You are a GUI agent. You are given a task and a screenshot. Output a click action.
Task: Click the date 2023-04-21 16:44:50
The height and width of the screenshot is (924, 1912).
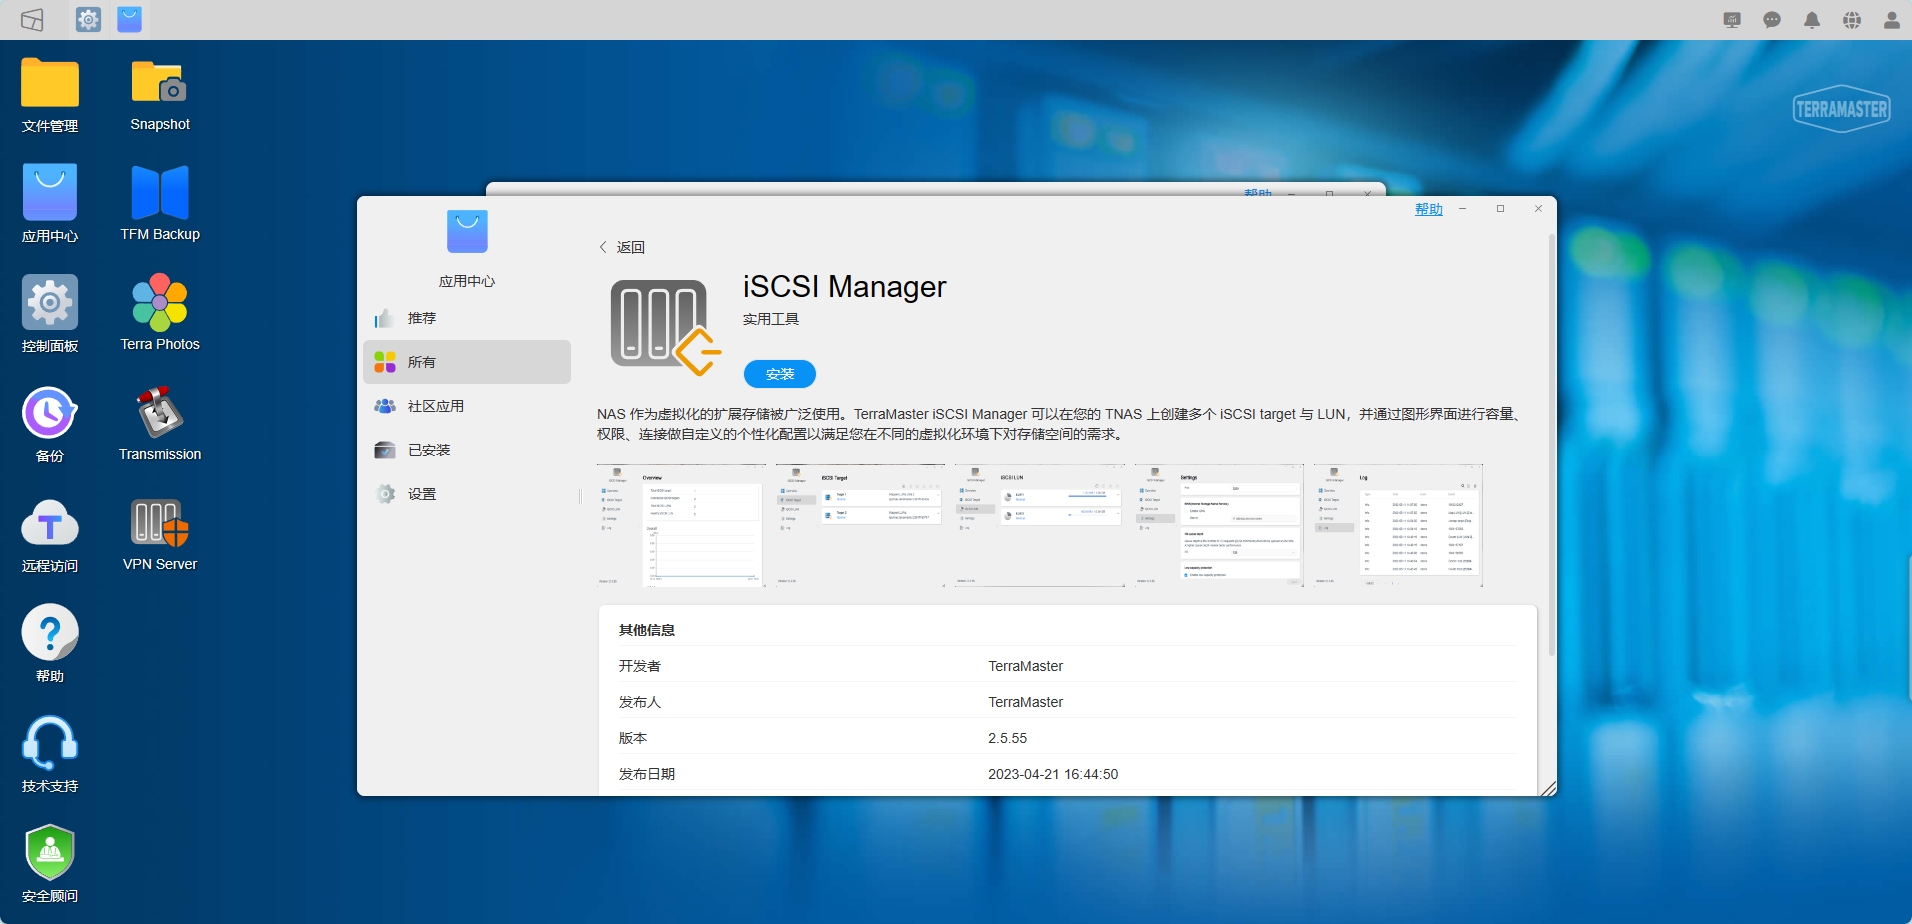point(1053,774)
